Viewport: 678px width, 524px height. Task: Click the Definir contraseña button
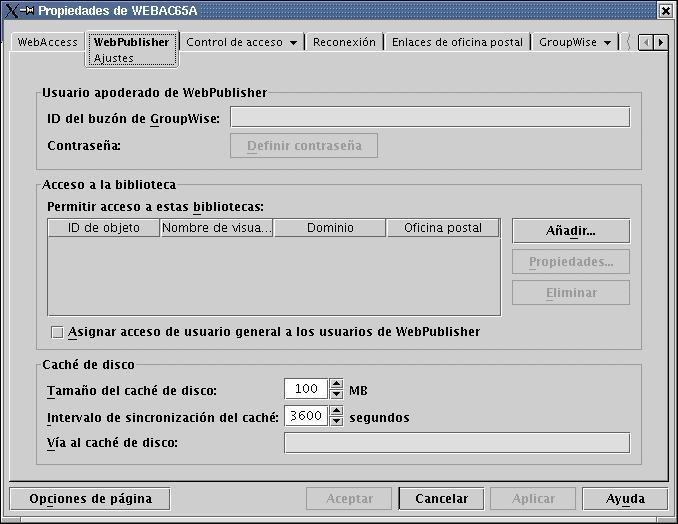[304, 146]
